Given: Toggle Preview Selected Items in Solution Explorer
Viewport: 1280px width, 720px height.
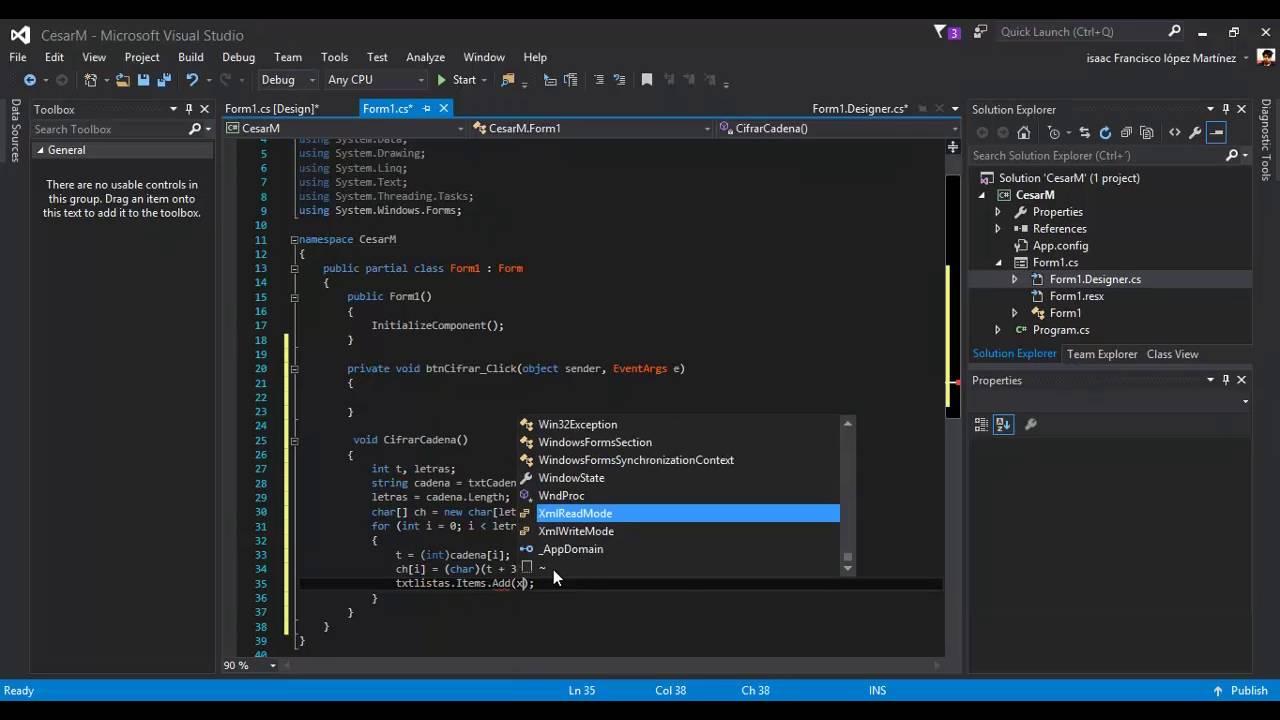Looking at the screenshot, I should click(1216, 132).
